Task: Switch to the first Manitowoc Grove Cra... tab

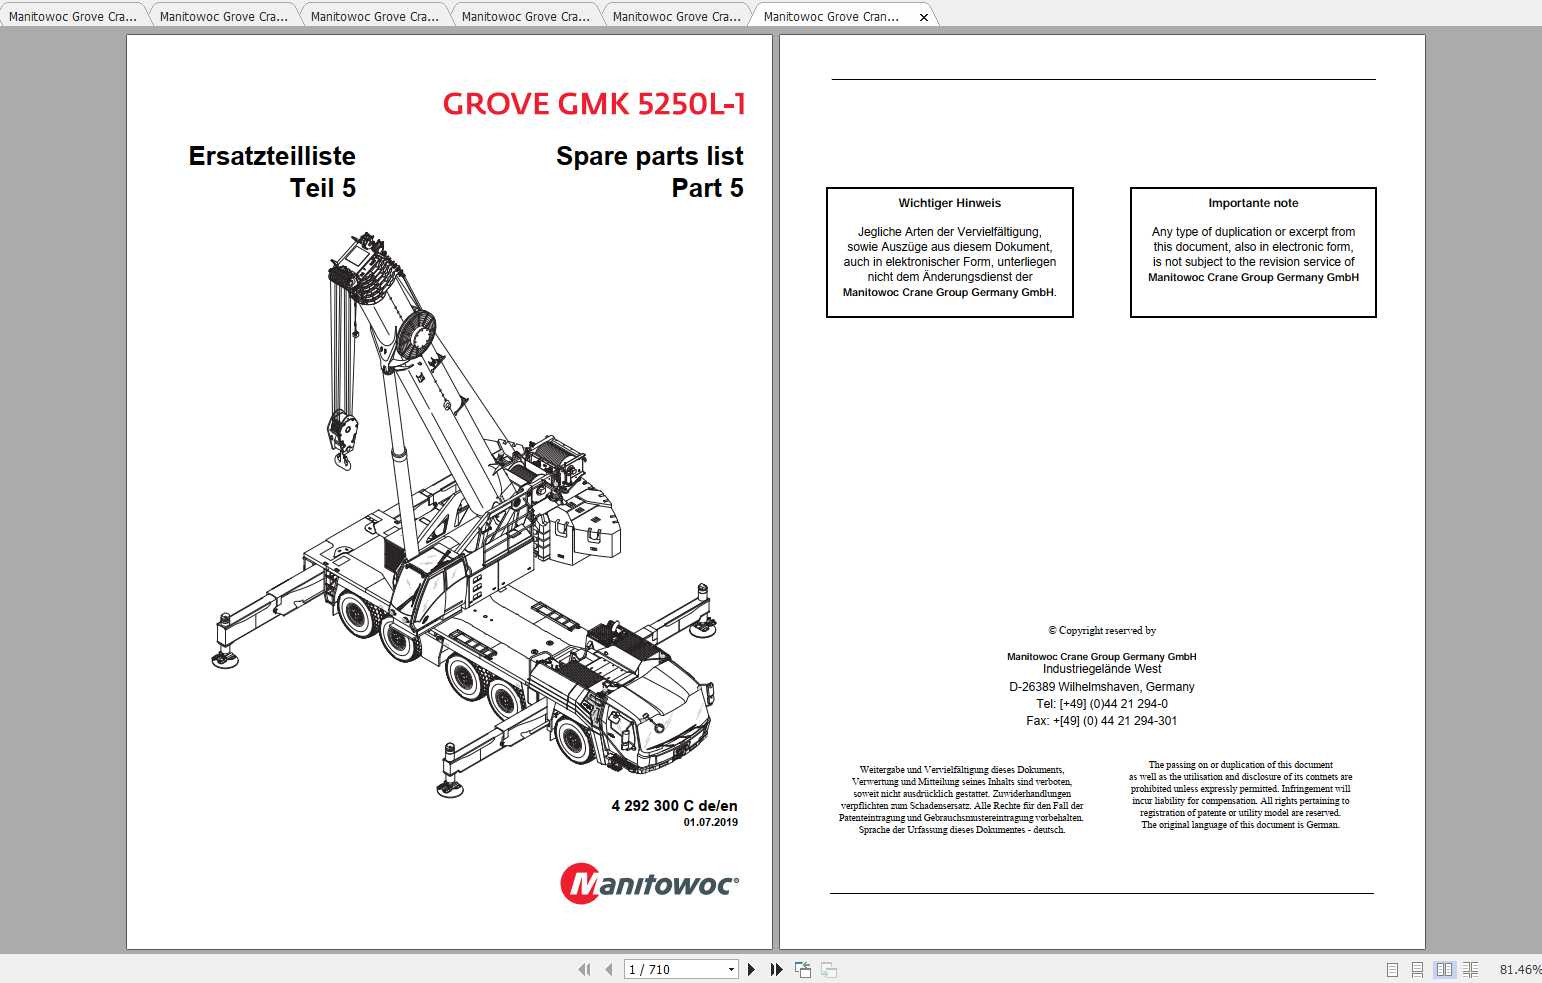Action: point(72,16)
